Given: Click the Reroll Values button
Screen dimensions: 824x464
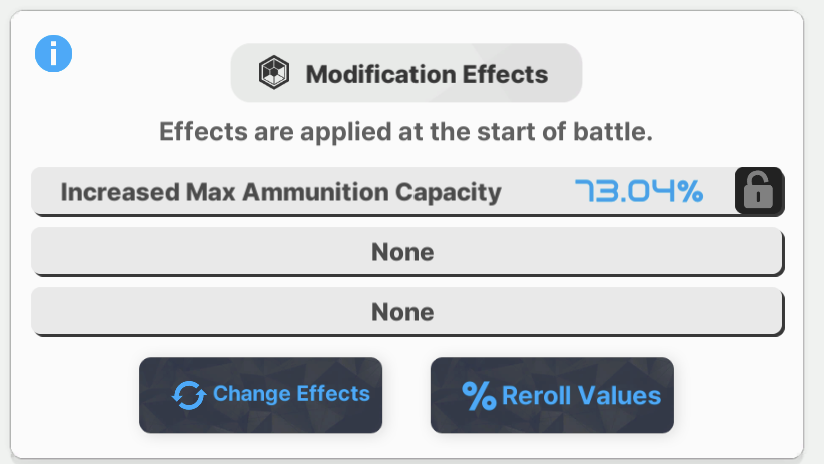Looking at the screenshot, I should pyautogui.click(x=552, y=395).
